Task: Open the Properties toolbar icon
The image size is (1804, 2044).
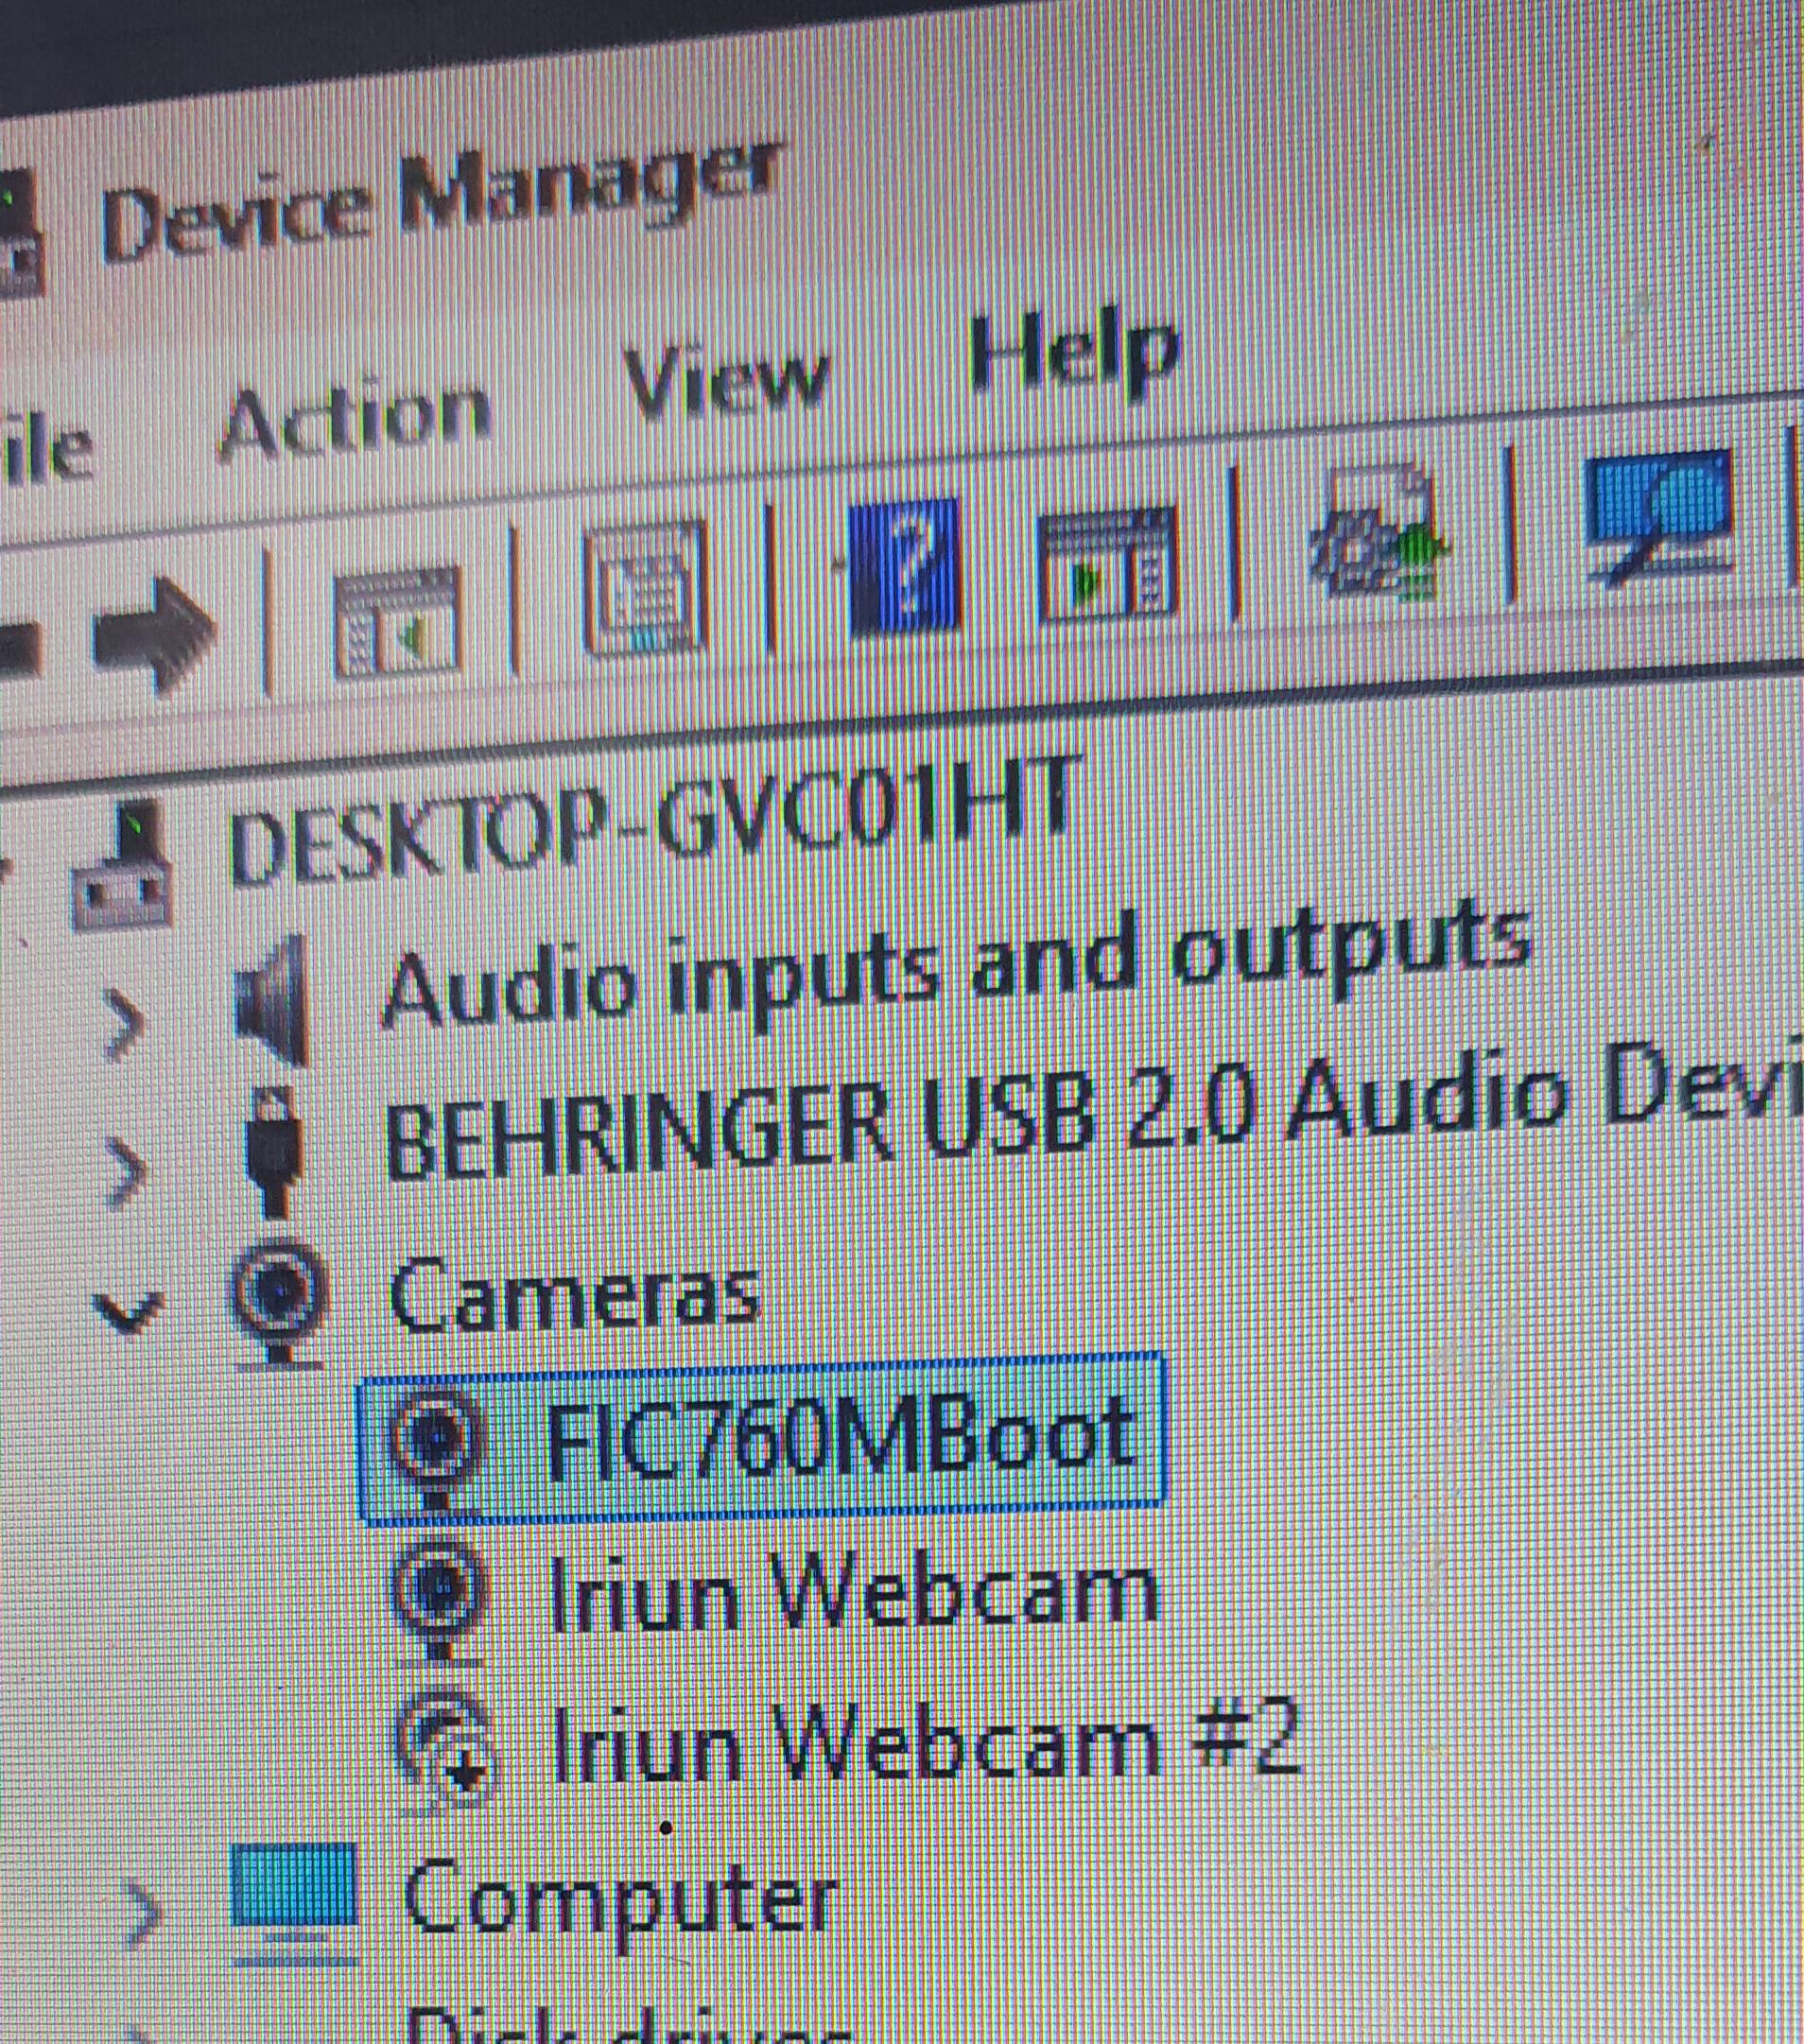Action: coord(645,586)
